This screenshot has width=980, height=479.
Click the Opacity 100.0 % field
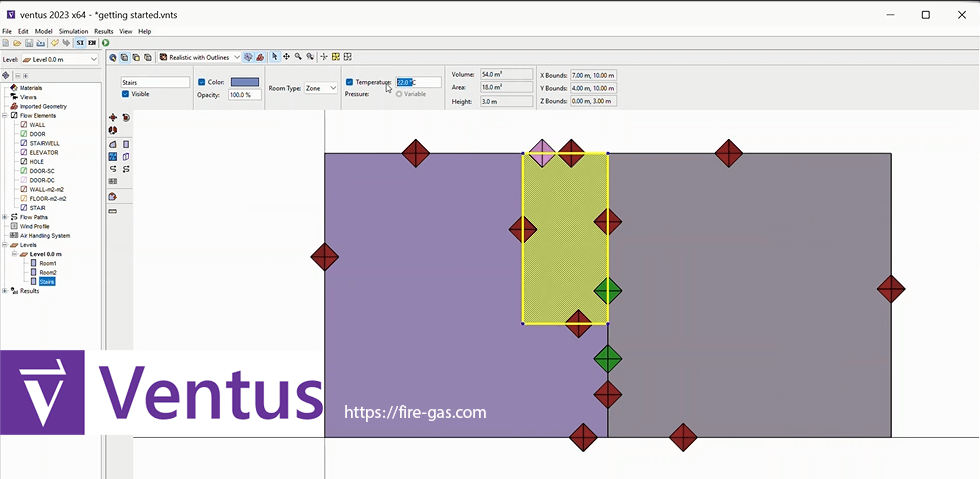point(245,94)
